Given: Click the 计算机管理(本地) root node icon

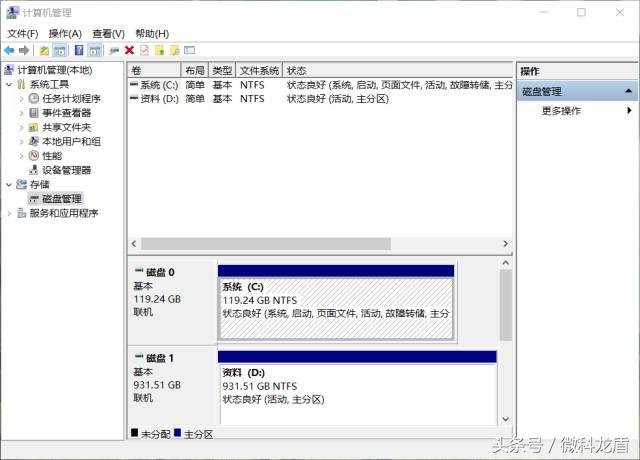Looking at the screenshot, I should (9, 70).
